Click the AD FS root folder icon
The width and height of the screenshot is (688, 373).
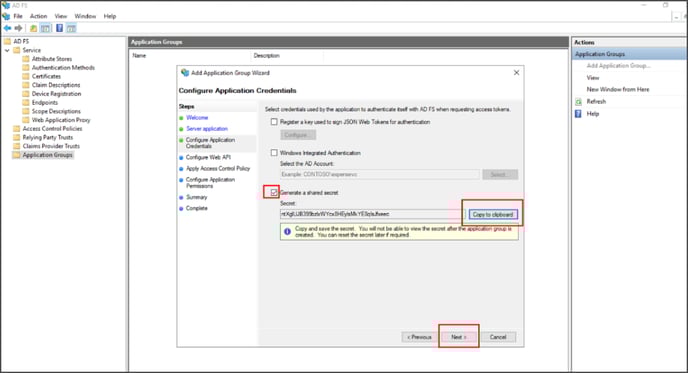click(x=7, y=41)
